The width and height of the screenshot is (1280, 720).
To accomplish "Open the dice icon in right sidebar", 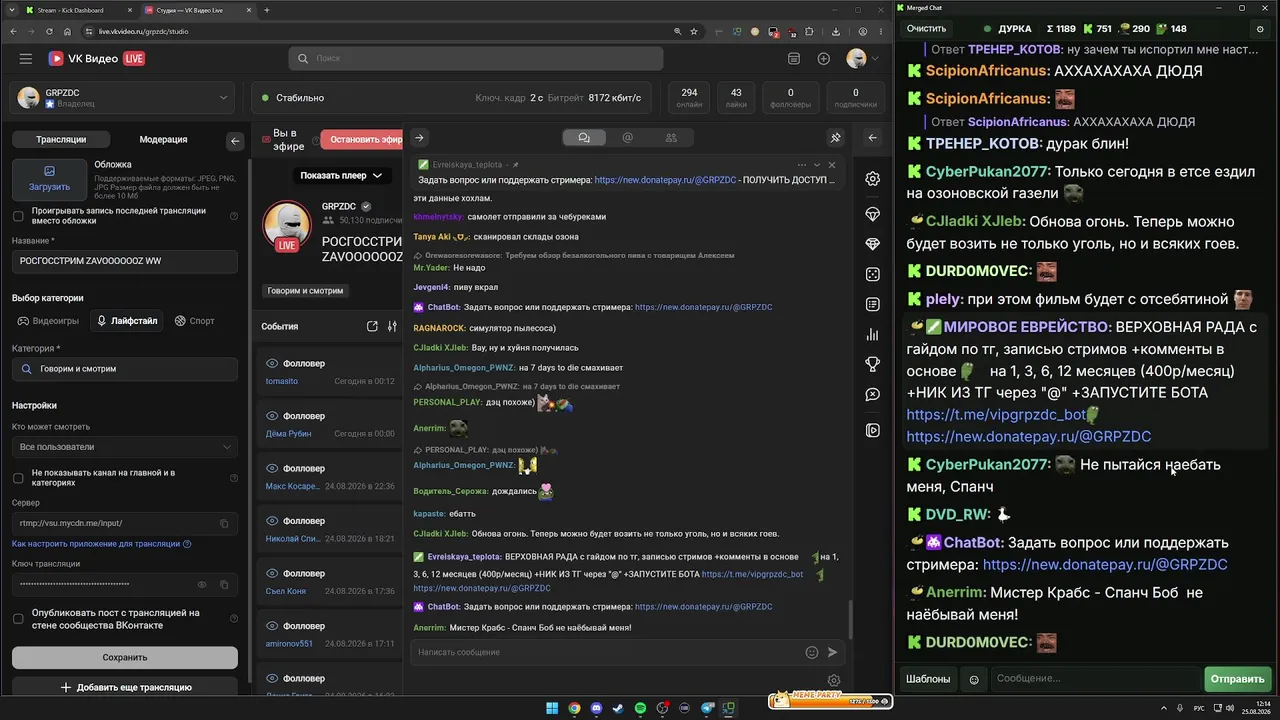I will coord(873,274).
